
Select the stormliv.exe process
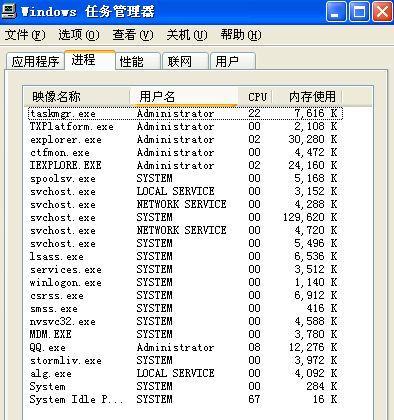point(185,360)
